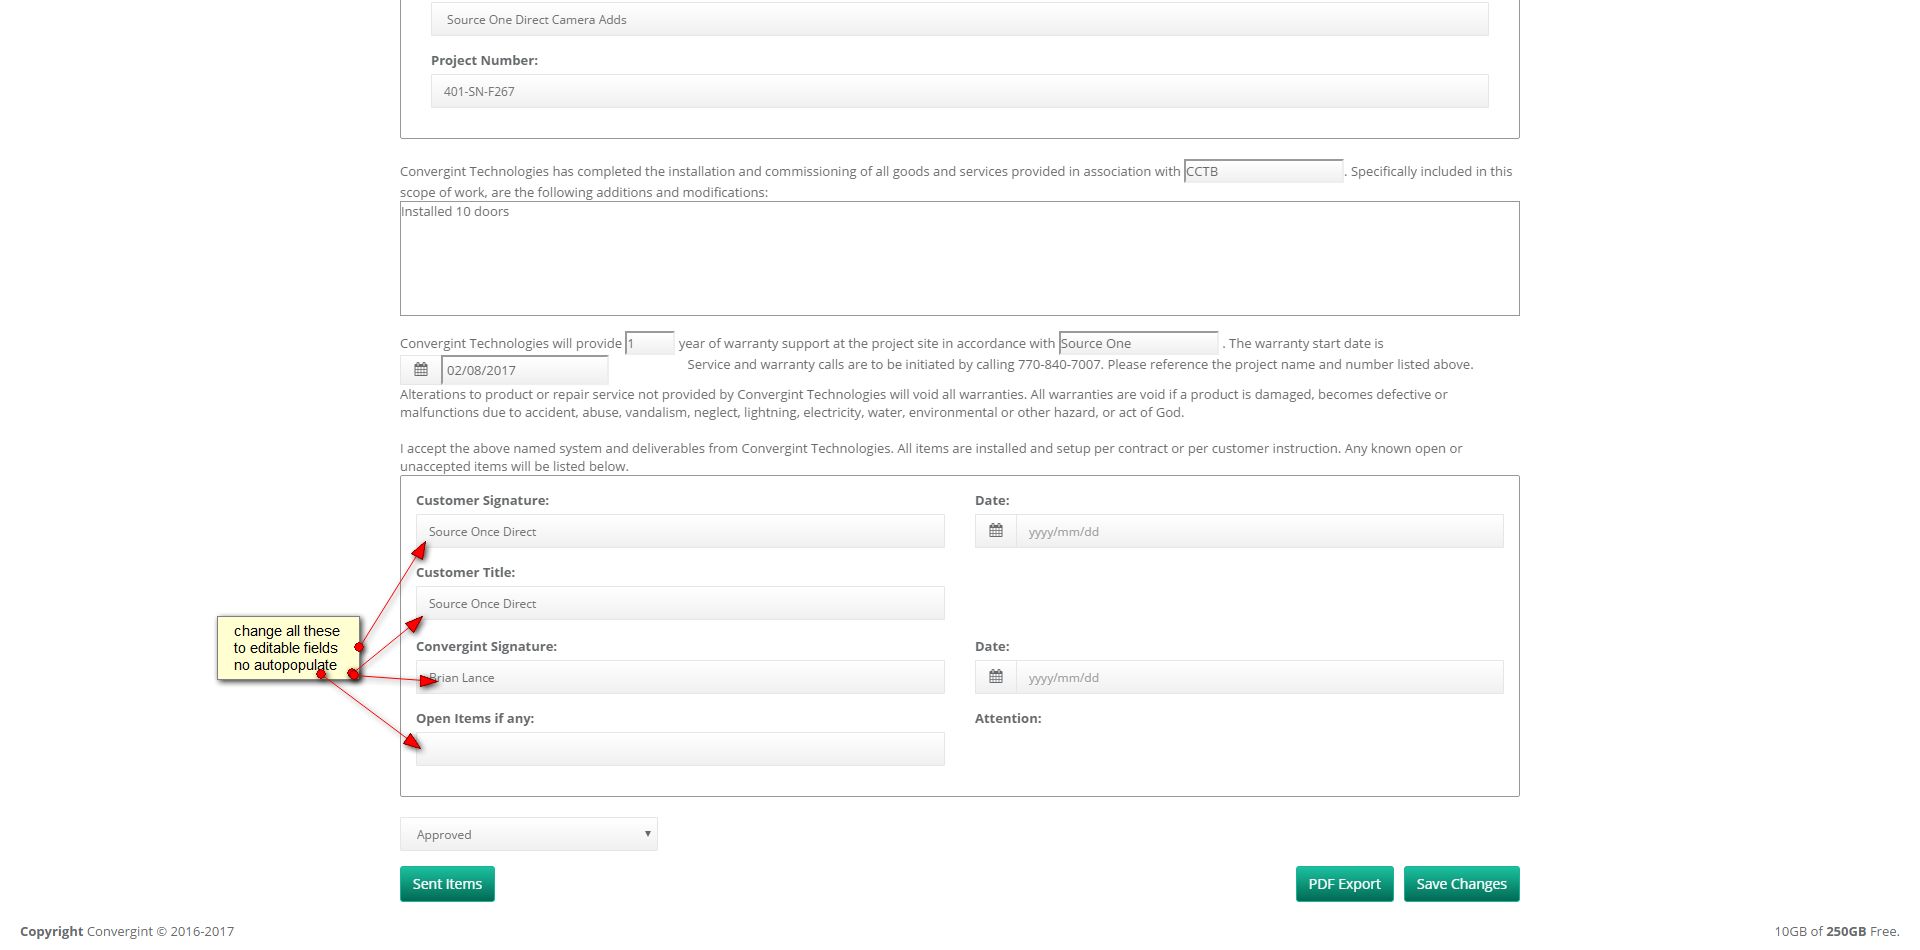The height and width of the screenshot is (950, 1920).
Task: Open the Approved status dropdown
Action: click(528, 834)
